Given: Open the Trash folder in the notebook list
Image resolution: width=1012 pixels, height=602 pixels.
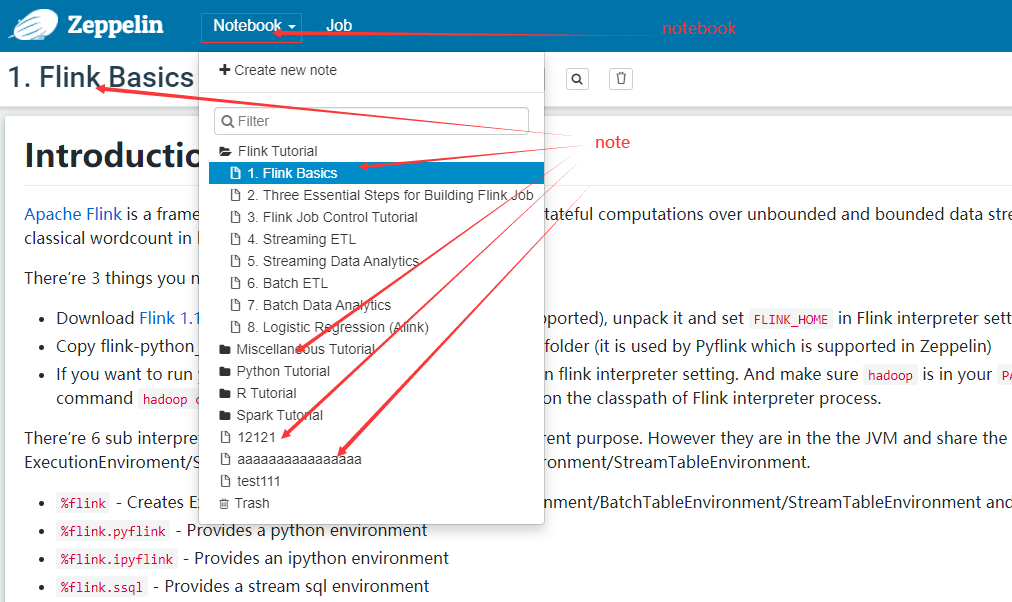Looking at the screenshot, I should coord(252,503).
